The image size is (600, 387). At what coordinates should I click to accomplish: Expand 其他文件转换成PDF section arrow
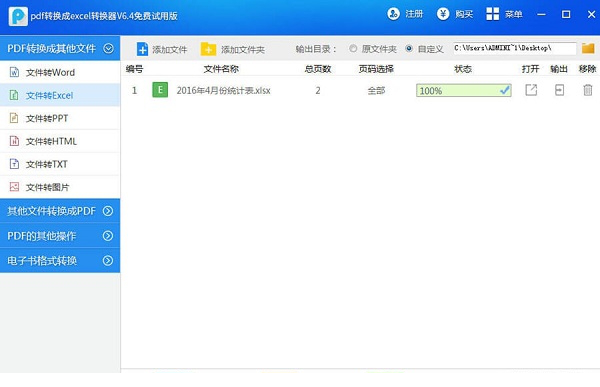coord(108,211)
